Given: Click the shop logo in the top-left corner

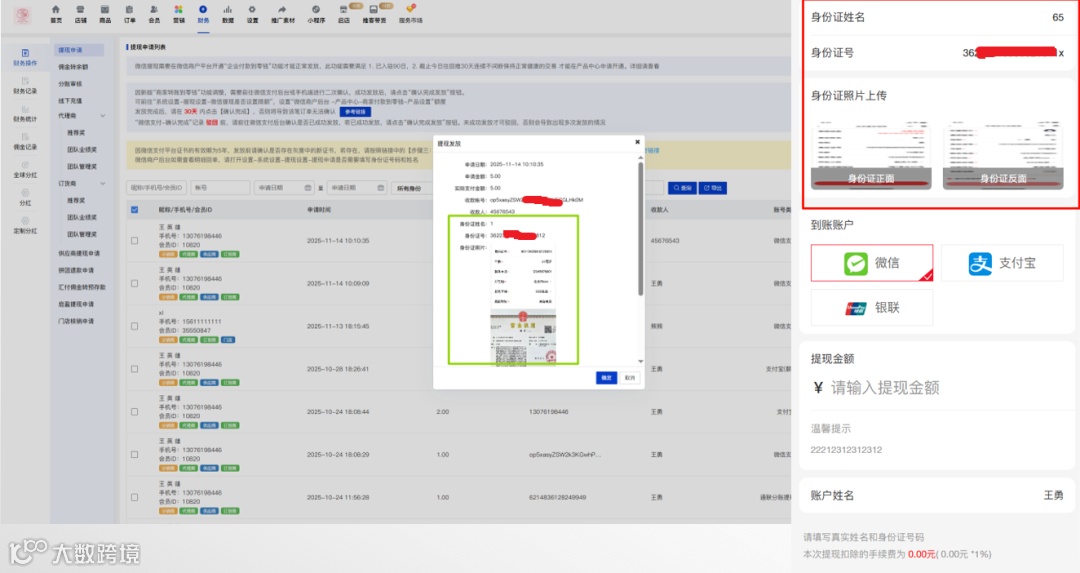Looking at the screenshot, I should pyautogui.click(x=23, y=14).
